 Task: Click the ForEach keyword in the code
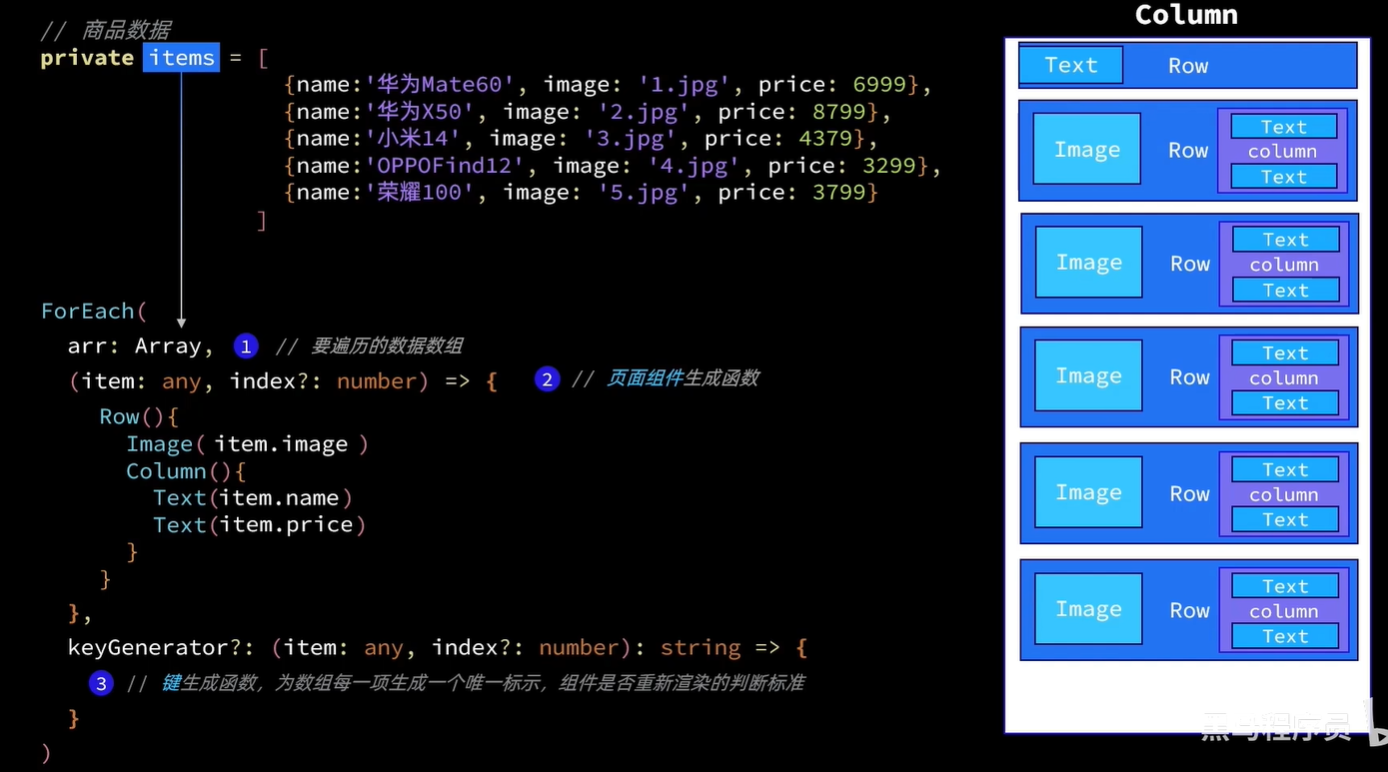[88, 311]
